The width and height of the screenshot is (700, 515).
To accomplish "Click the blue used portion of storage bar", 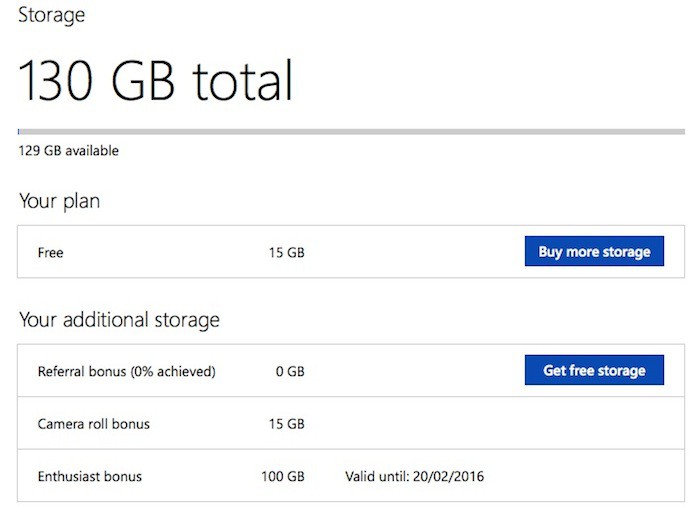I will 19,131.
